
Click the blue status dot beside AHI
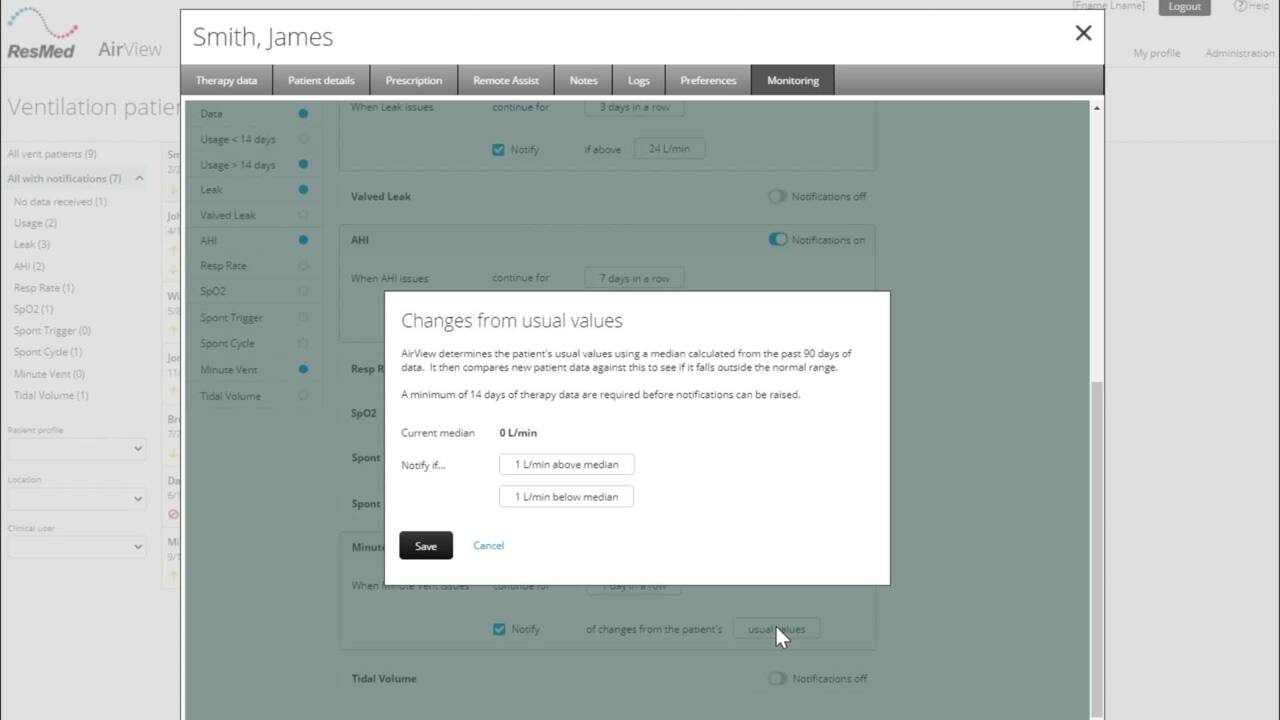coord(303,240)
